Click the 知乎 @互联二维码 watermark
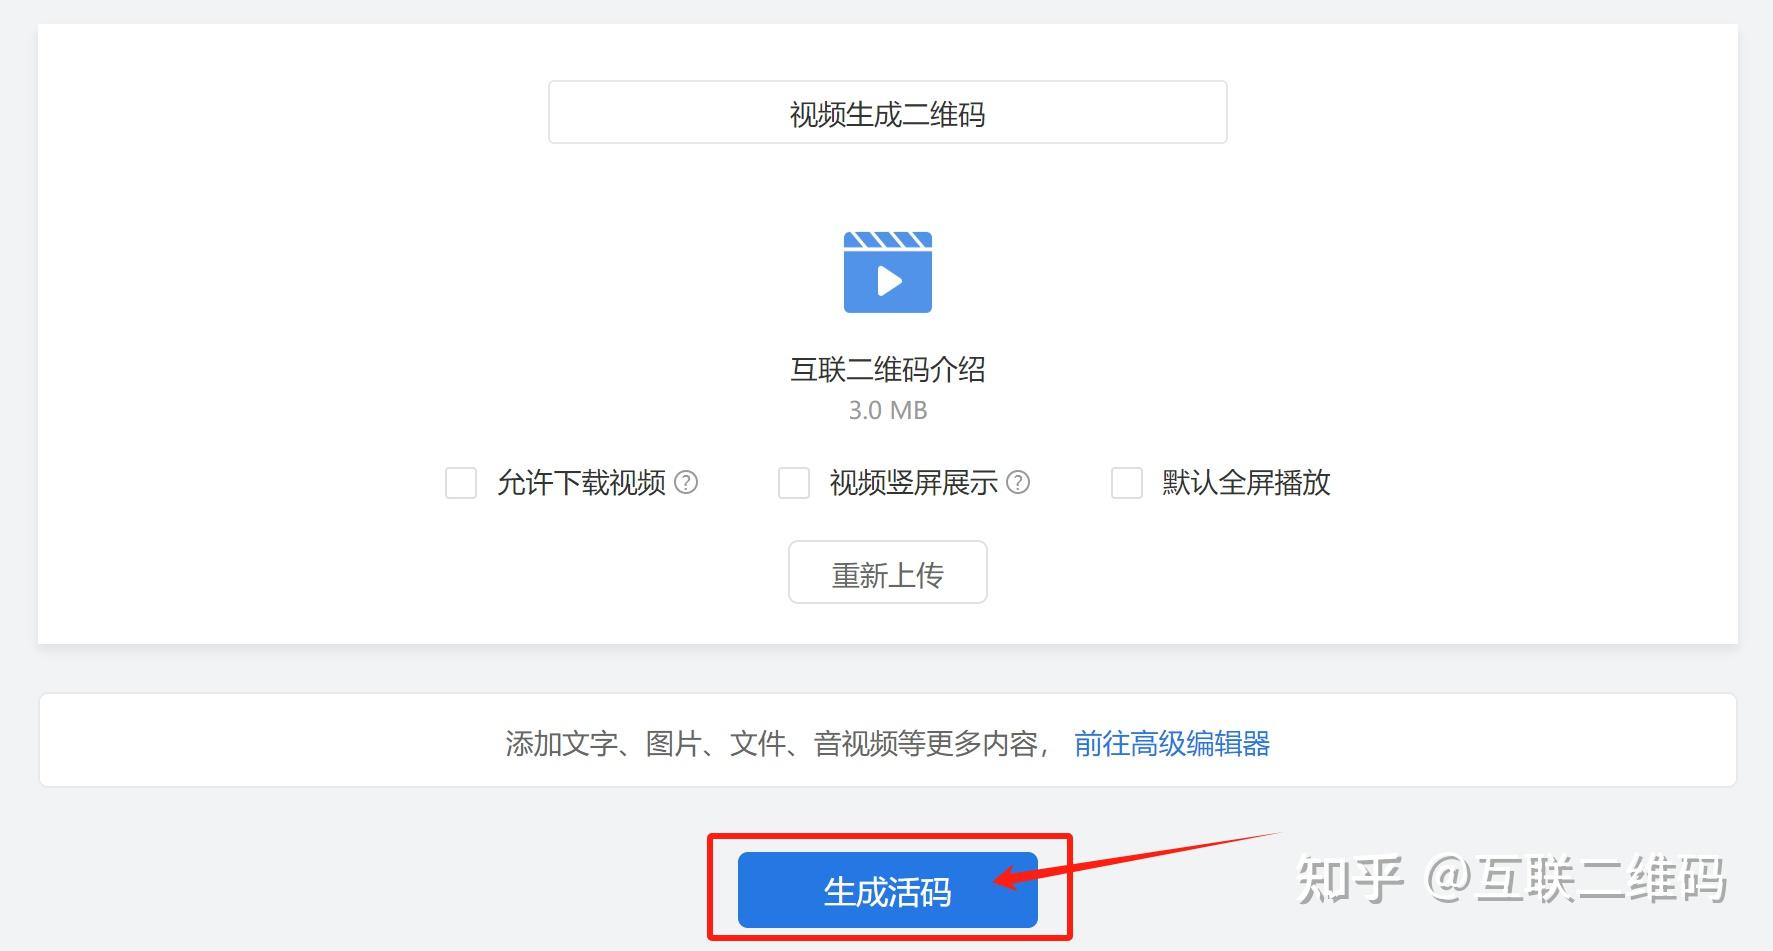1773x951 pixels. 1512,880
